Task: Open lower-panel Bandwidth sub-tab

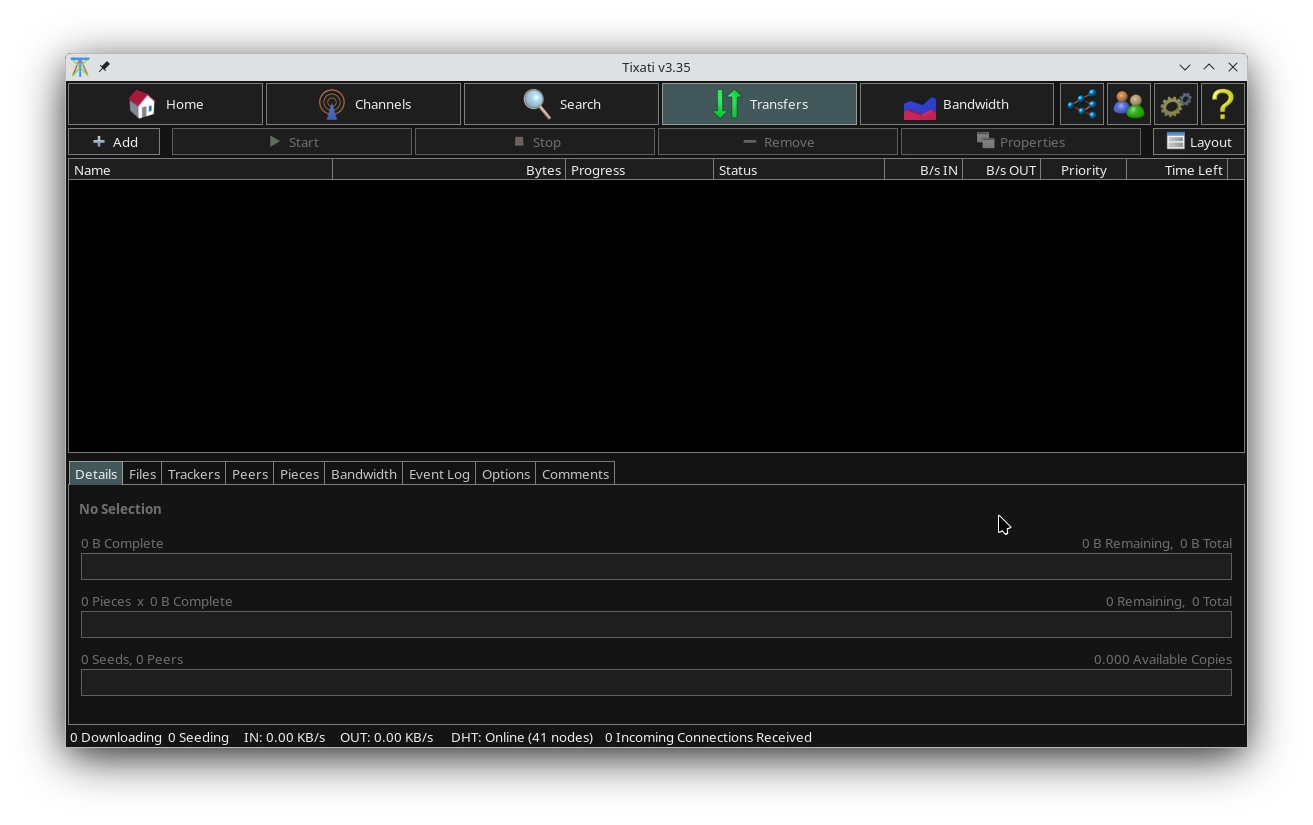Action: point(364,474)
